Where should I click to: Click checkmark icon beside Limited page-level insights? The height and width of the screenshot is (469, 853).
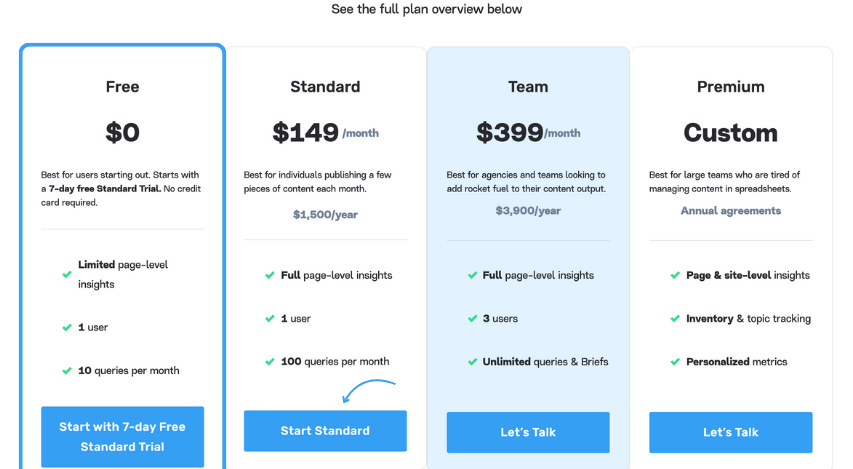point(67,274)
